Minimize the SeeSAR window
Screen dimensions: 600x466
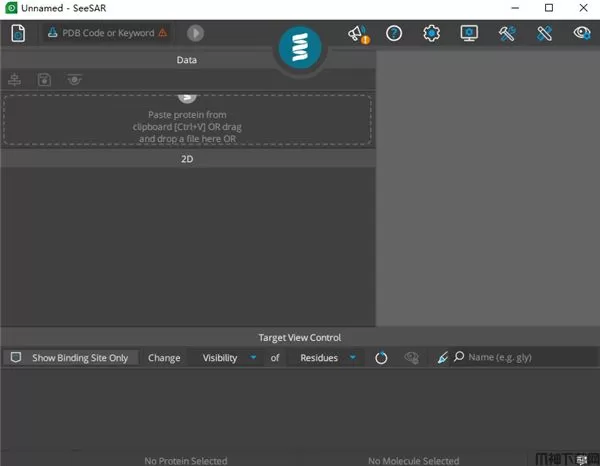(515, 8)
